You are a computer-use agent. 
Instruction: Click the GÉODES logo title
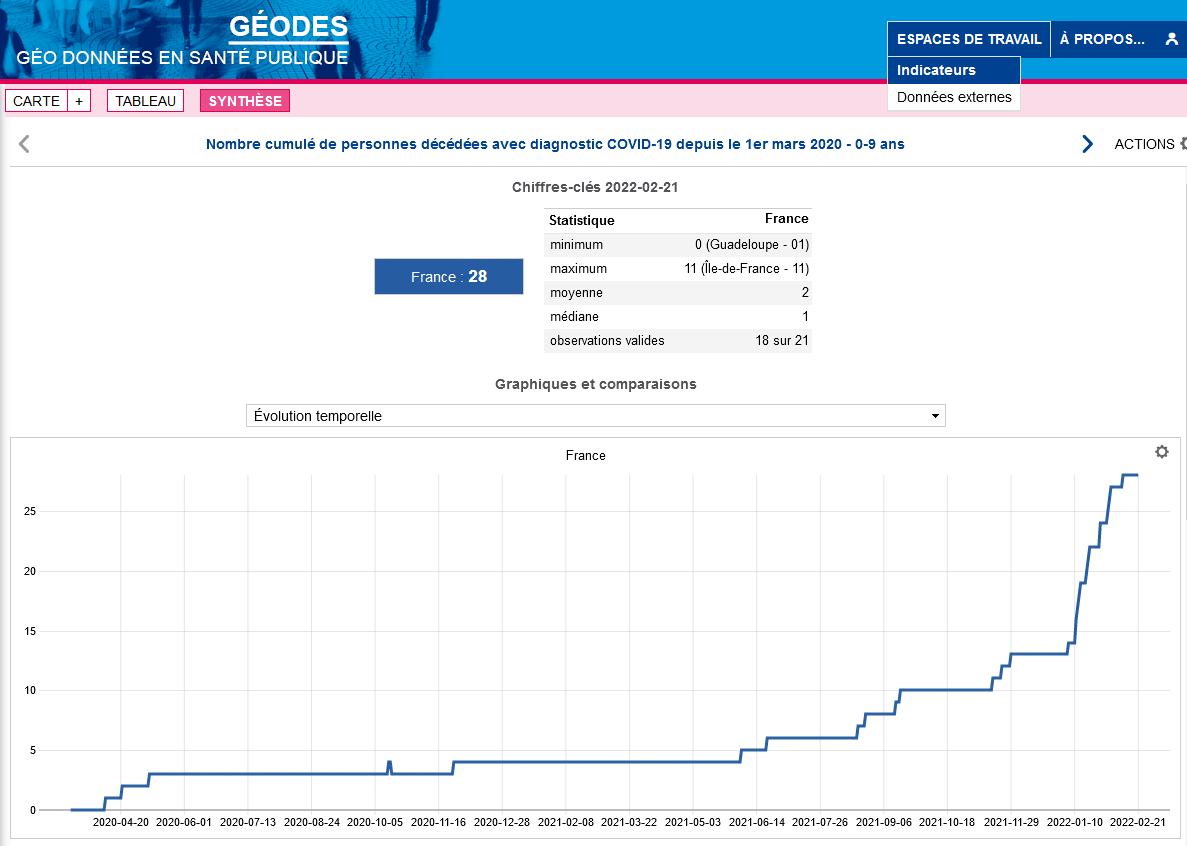(288, 26)
